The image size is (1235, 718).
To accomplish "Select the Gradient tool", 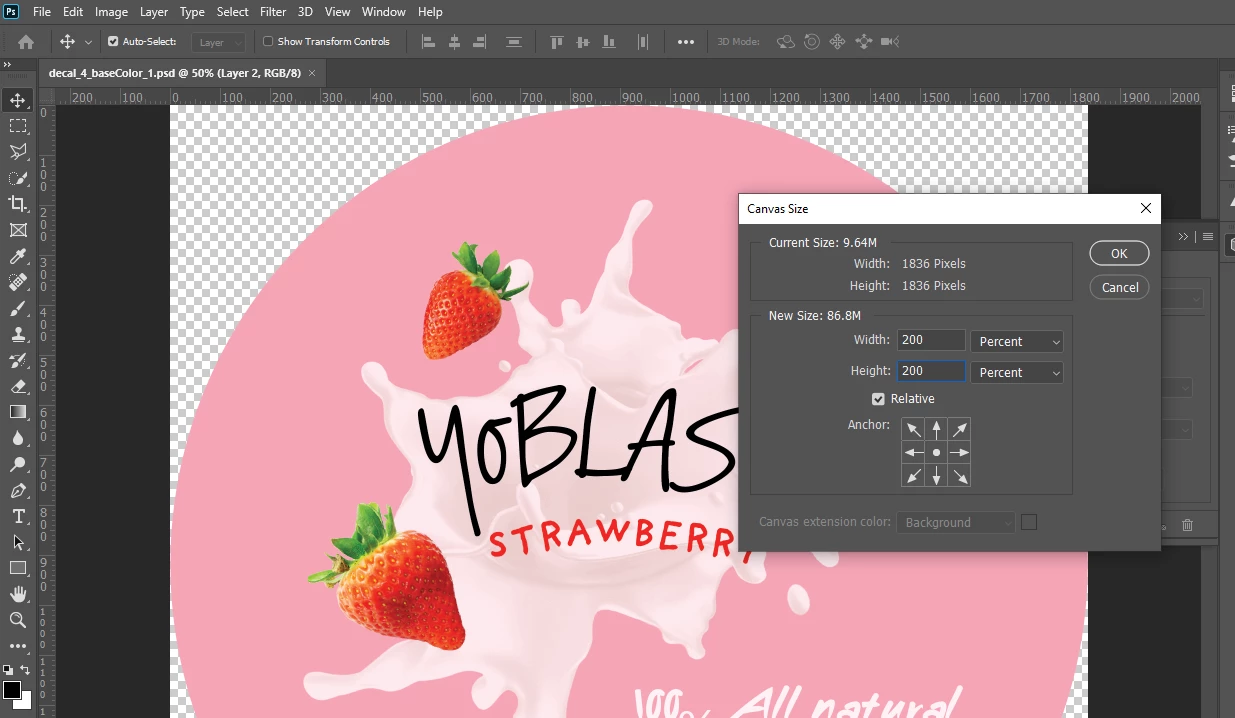I will click(x=18, y=412).
